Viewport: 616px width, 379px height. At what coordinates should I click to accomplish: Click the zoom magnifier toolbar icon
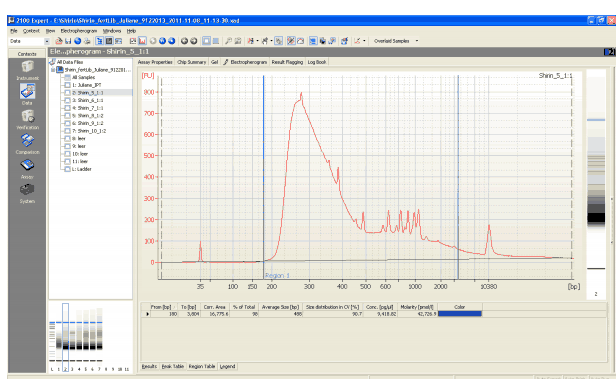pos(228,41)
